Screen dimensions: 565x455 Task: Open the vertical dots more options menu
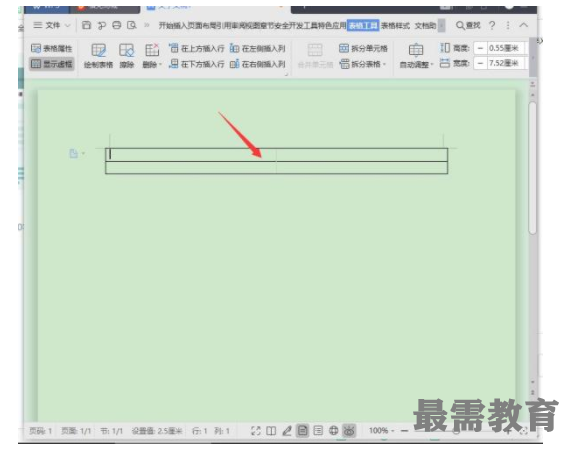point(508,25)
